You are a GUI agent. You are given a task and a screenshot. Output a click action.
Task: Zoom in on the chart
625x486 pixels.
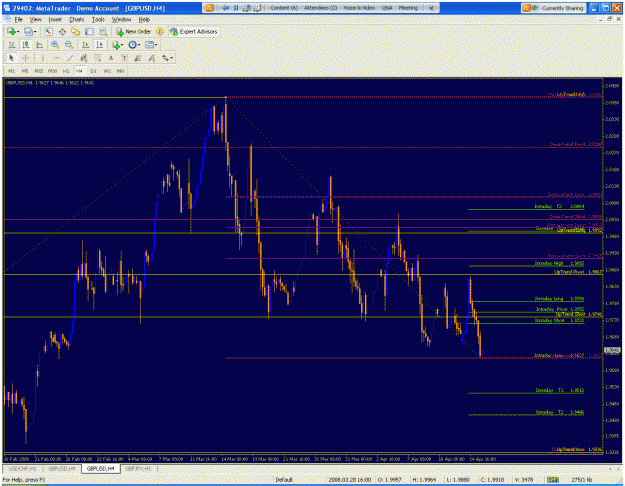(55, 45)
